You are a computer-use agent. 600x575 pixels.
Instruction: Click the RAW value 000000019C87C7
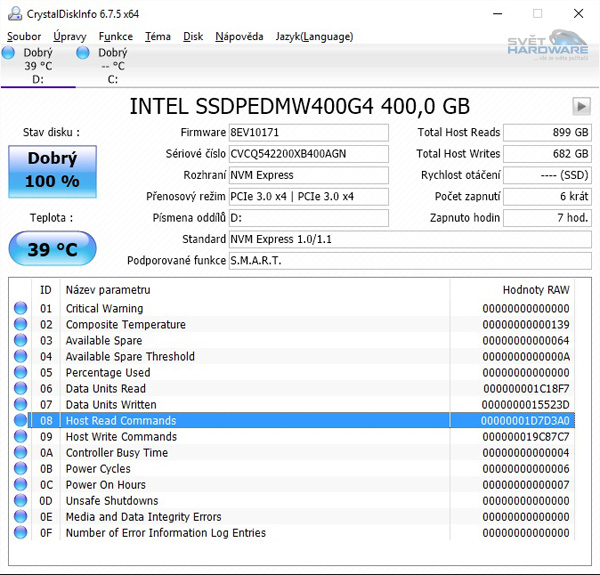click(526, 437)
